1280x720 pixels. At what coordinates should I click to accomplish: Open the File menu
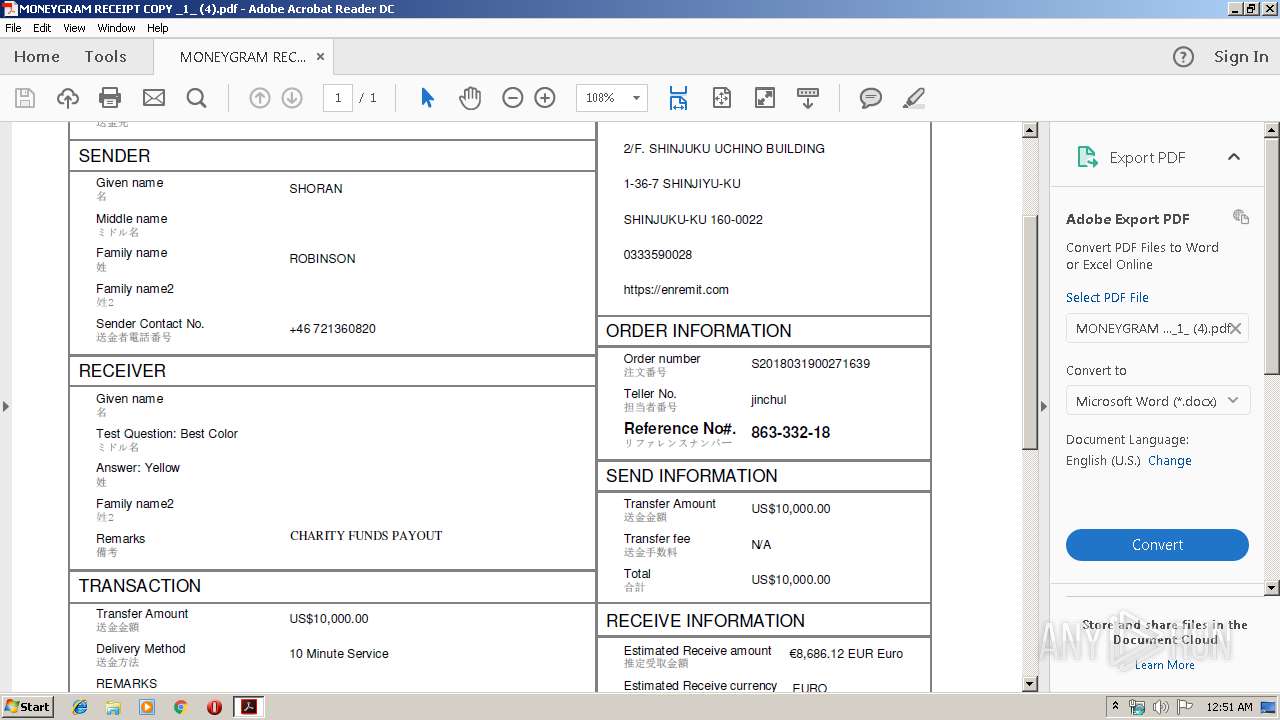tap(13, 28)
